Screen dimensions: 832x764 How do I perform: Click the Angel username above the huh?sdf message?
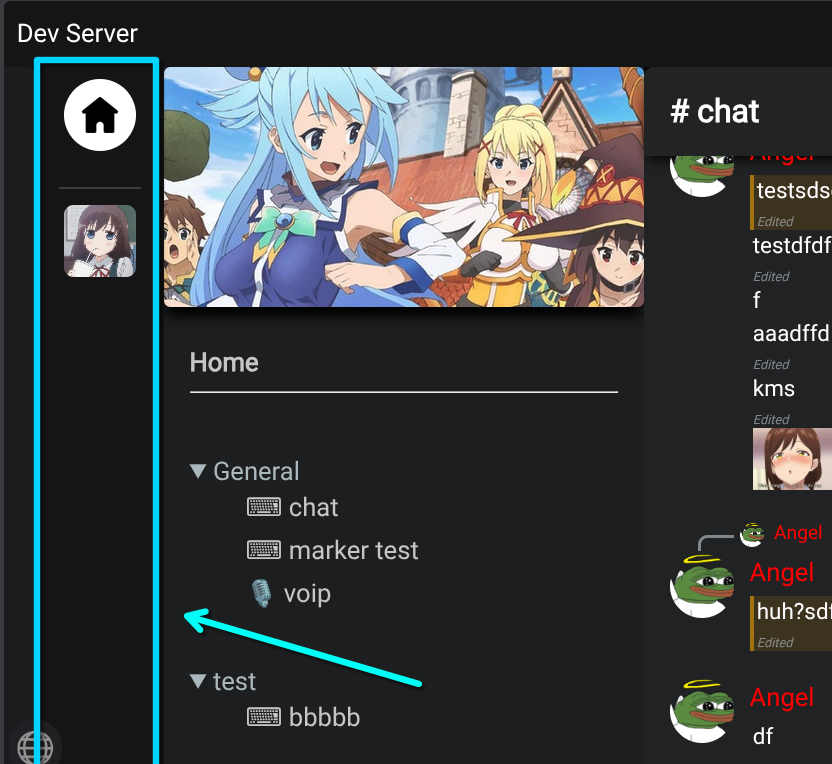coord(782,572)
